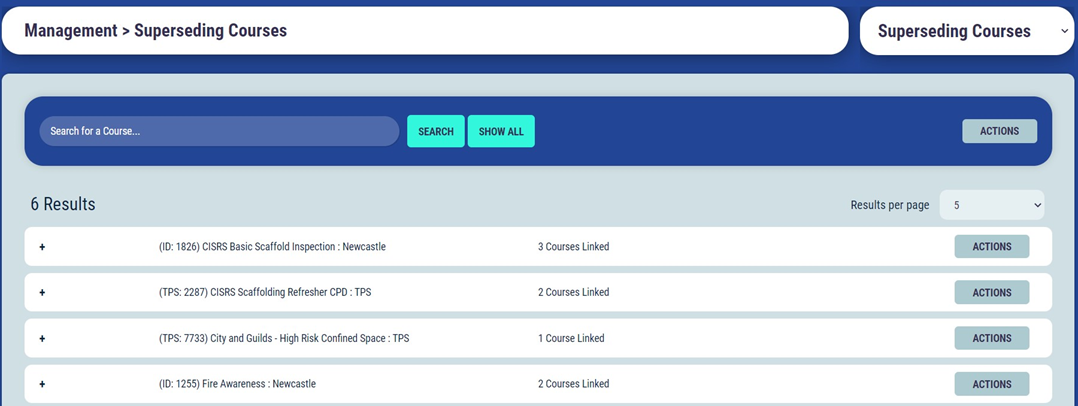This screenshot has width=1078, height=406.
Task: Open the ACTIONS button in the search bar
Action: coord(999,131)
